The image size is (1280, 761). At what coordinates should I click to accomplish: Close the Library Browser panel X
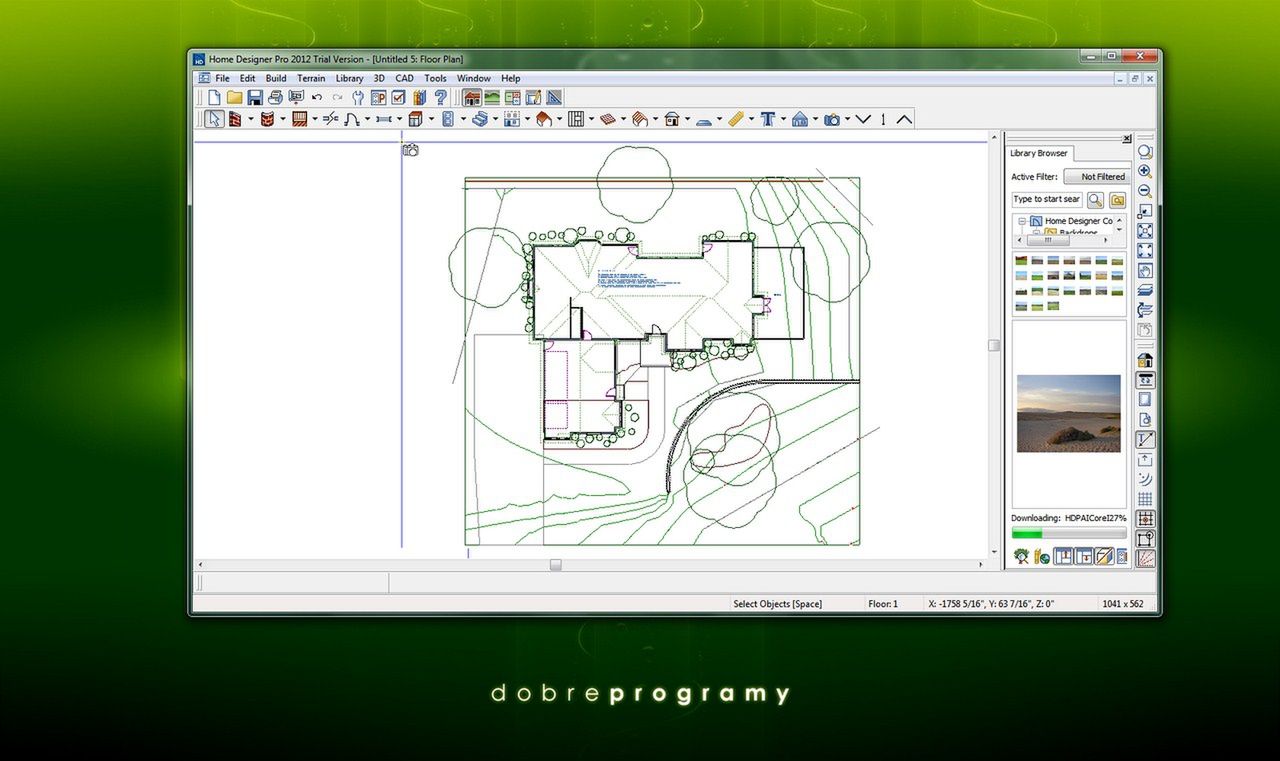point(1126,139)
